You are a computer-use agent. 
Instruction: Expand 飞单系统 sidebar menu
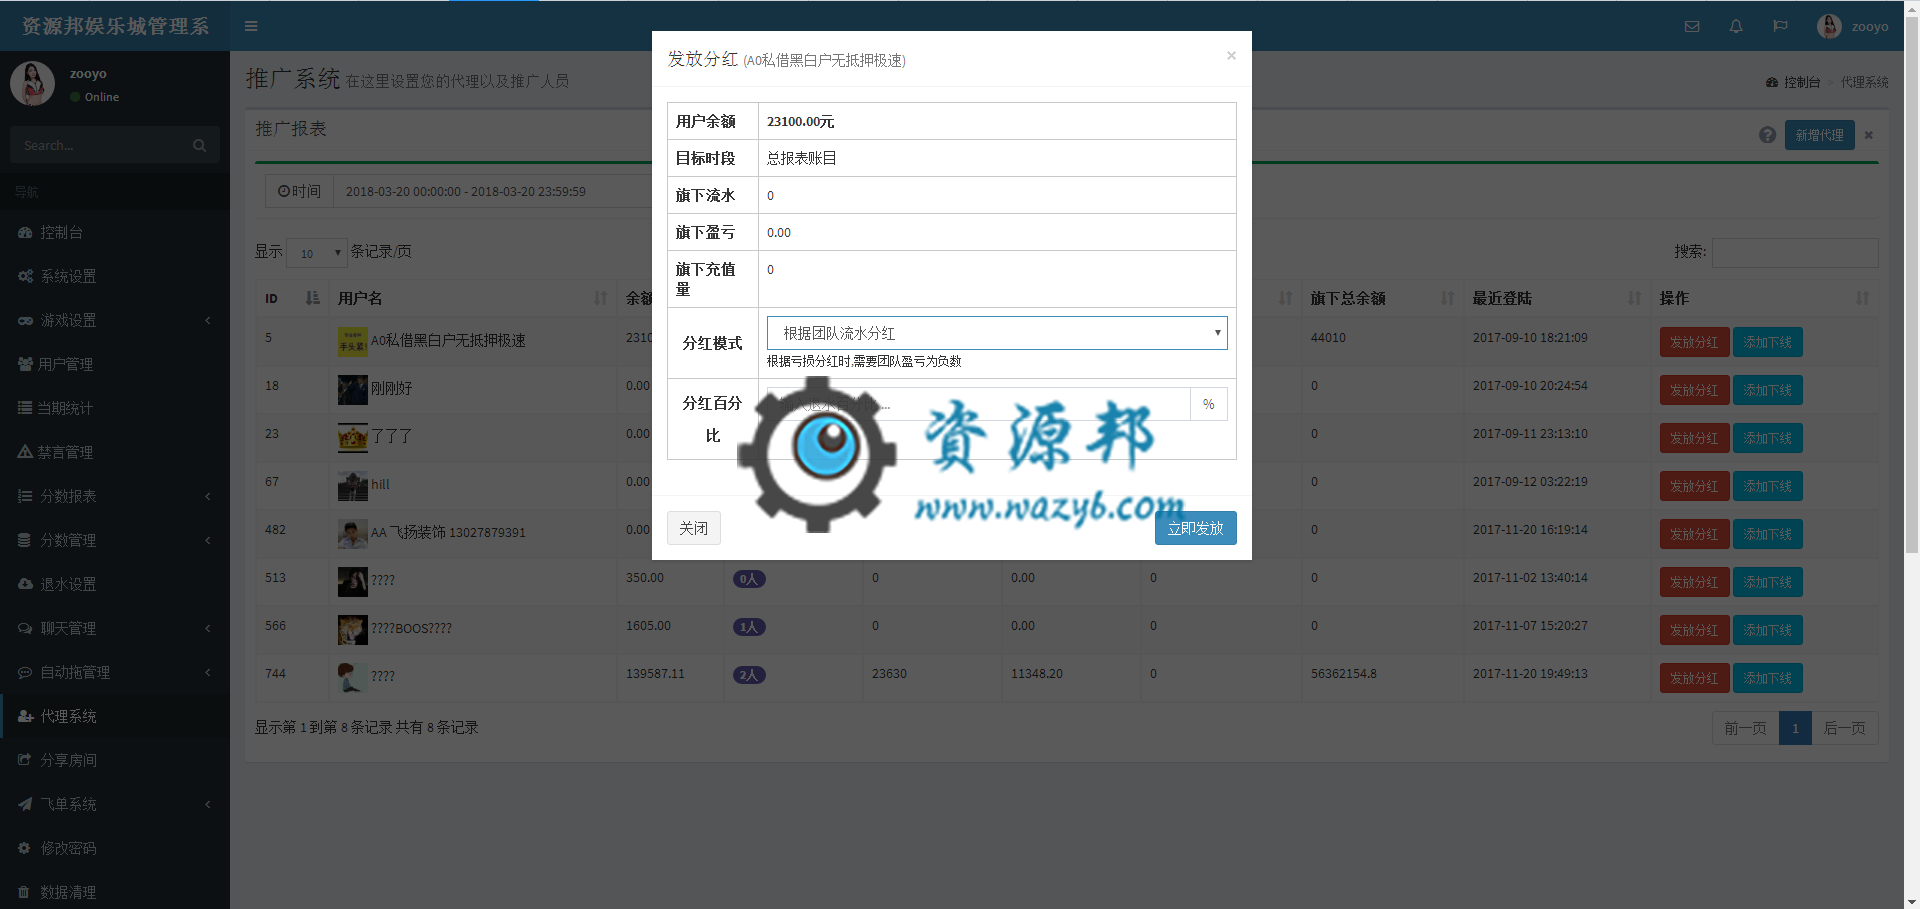tap(115, 804)
